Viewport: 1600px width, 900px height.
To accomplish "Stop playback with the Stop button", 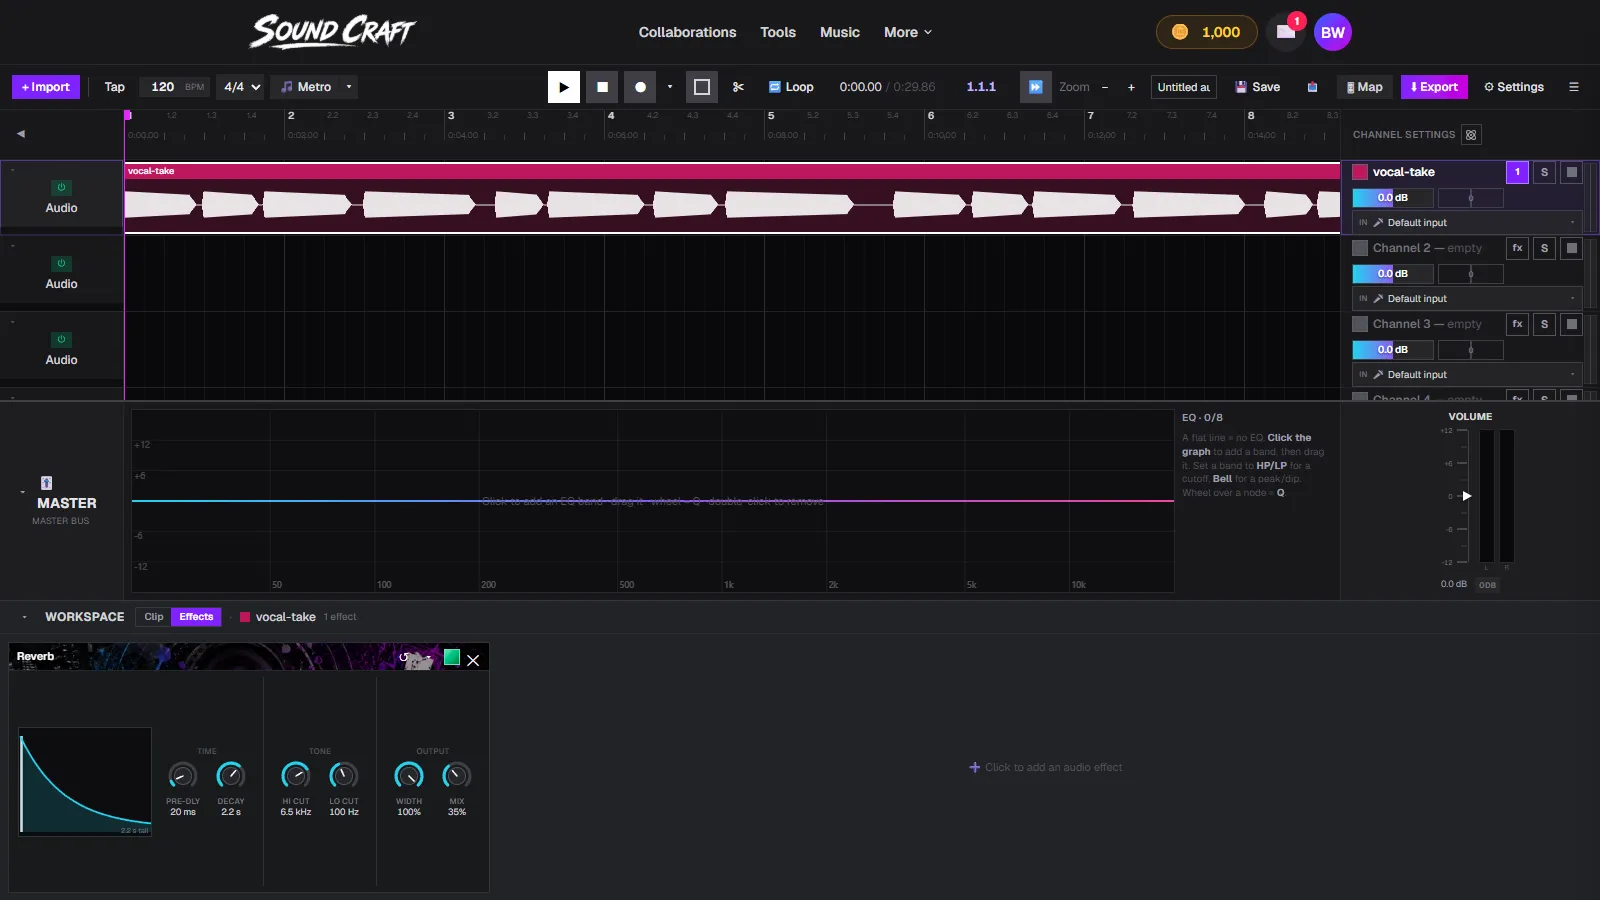I will [602, 87].
